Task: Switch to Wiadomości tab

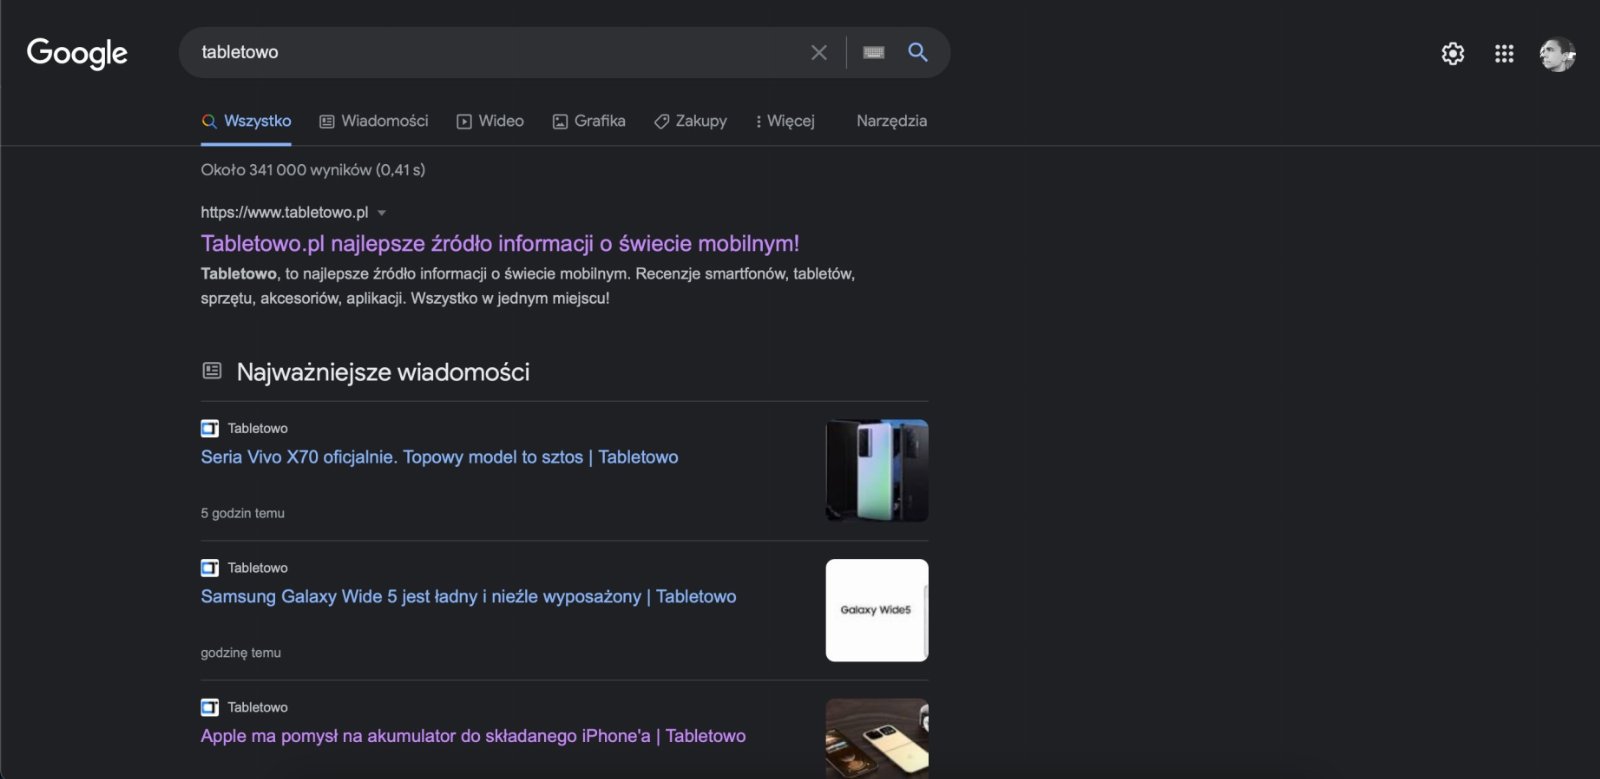Action: tap(373, 121)
